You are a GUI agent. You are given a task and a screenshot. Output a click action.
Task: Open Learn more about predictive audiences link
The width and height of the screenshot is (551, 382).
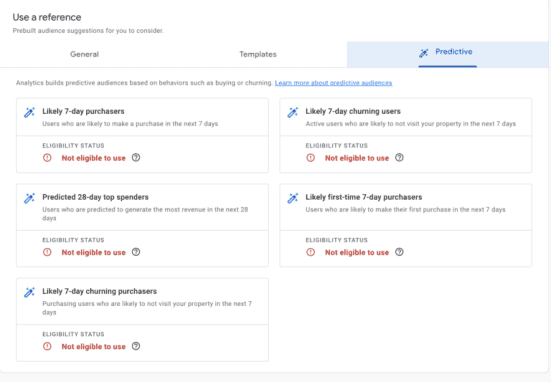pyautogui.click(x=333, y=83)
